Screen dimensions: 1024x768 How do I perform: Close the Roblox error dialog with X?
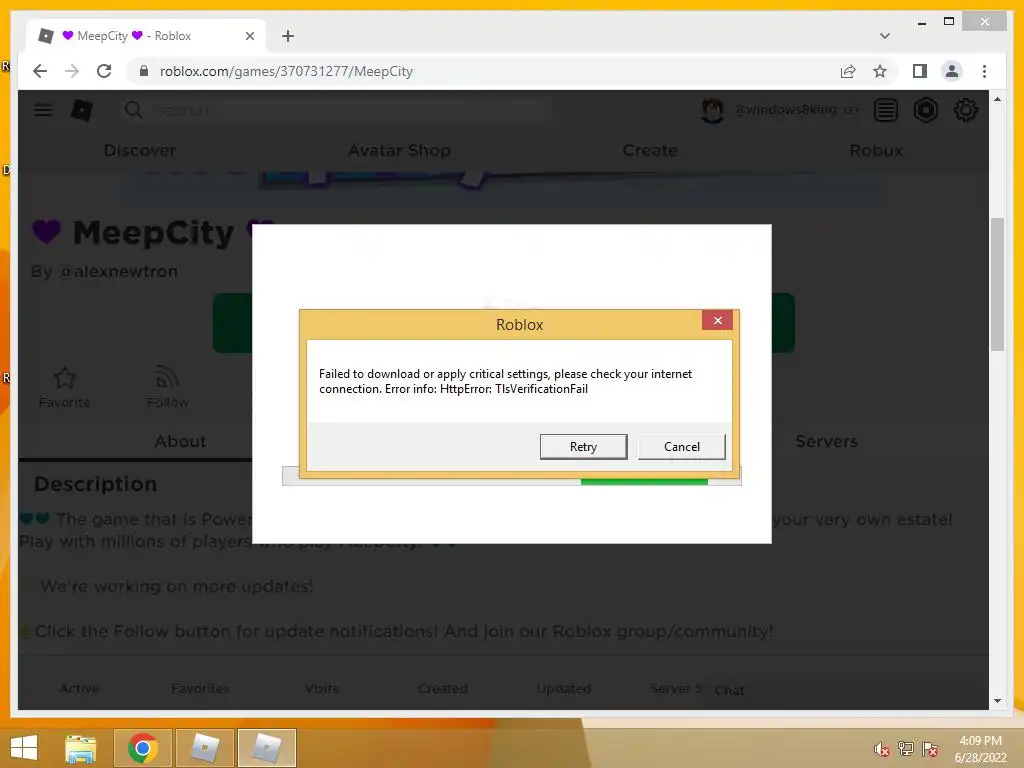(717, 320)
